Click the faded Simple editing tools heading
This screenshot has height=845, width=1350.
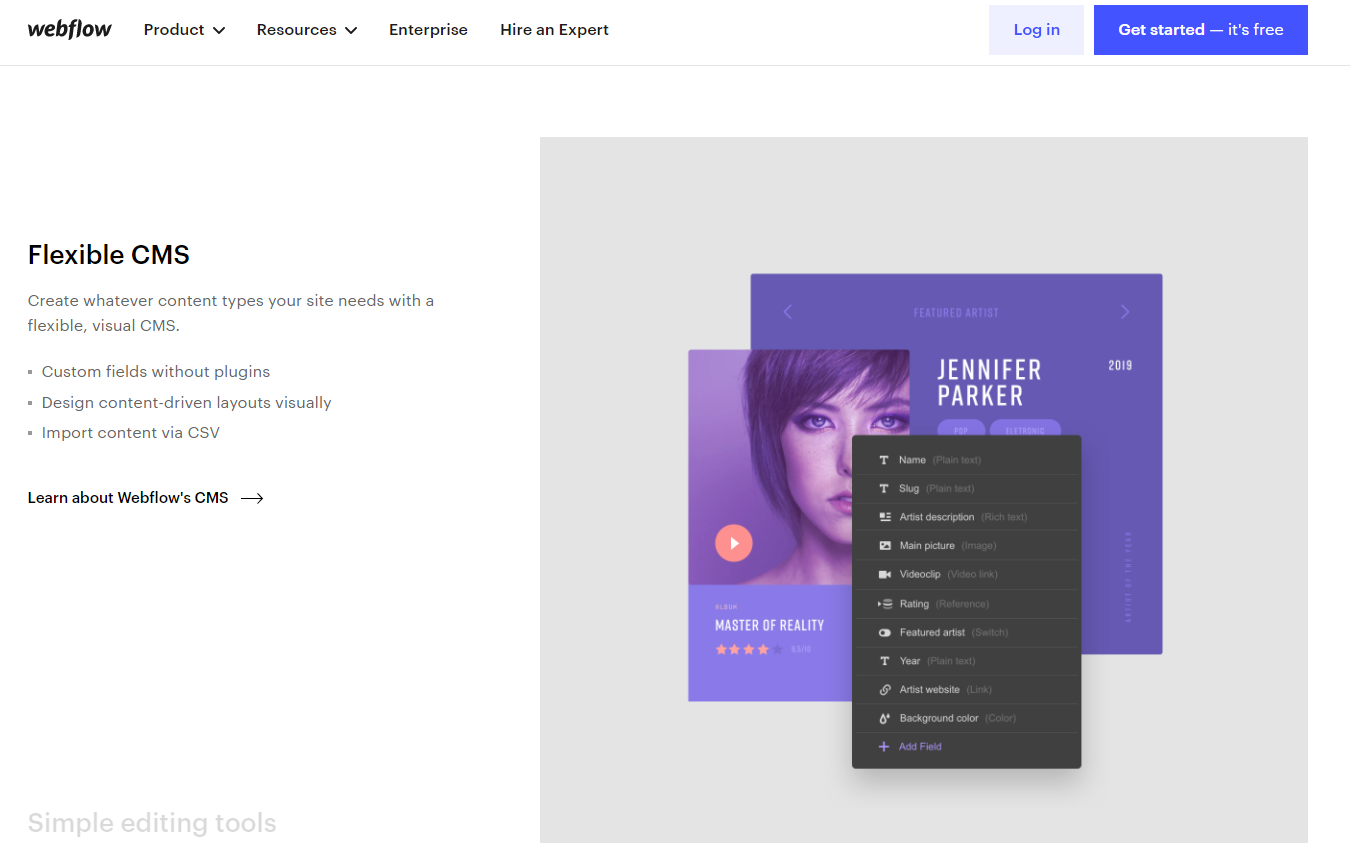point(152,823)
